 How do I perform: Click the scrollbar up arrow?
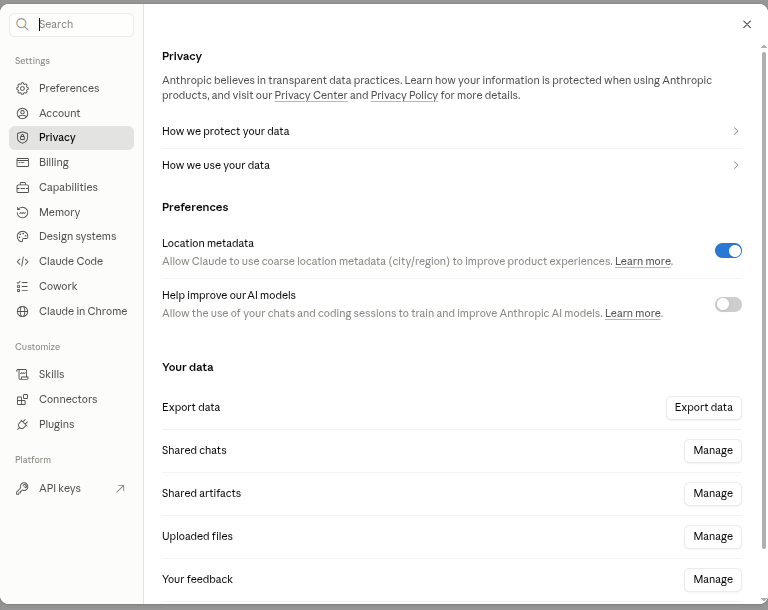coord(764,47)
